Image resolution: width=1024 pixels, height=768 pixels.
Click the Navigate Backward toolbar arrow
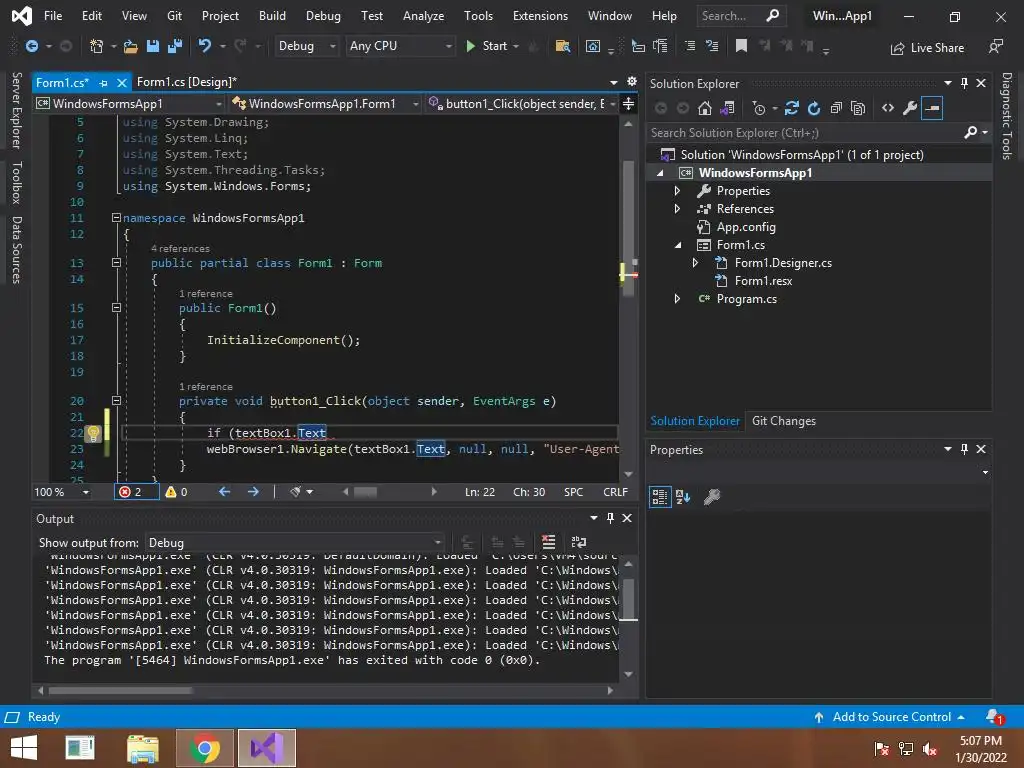click(x=31, y=46)
